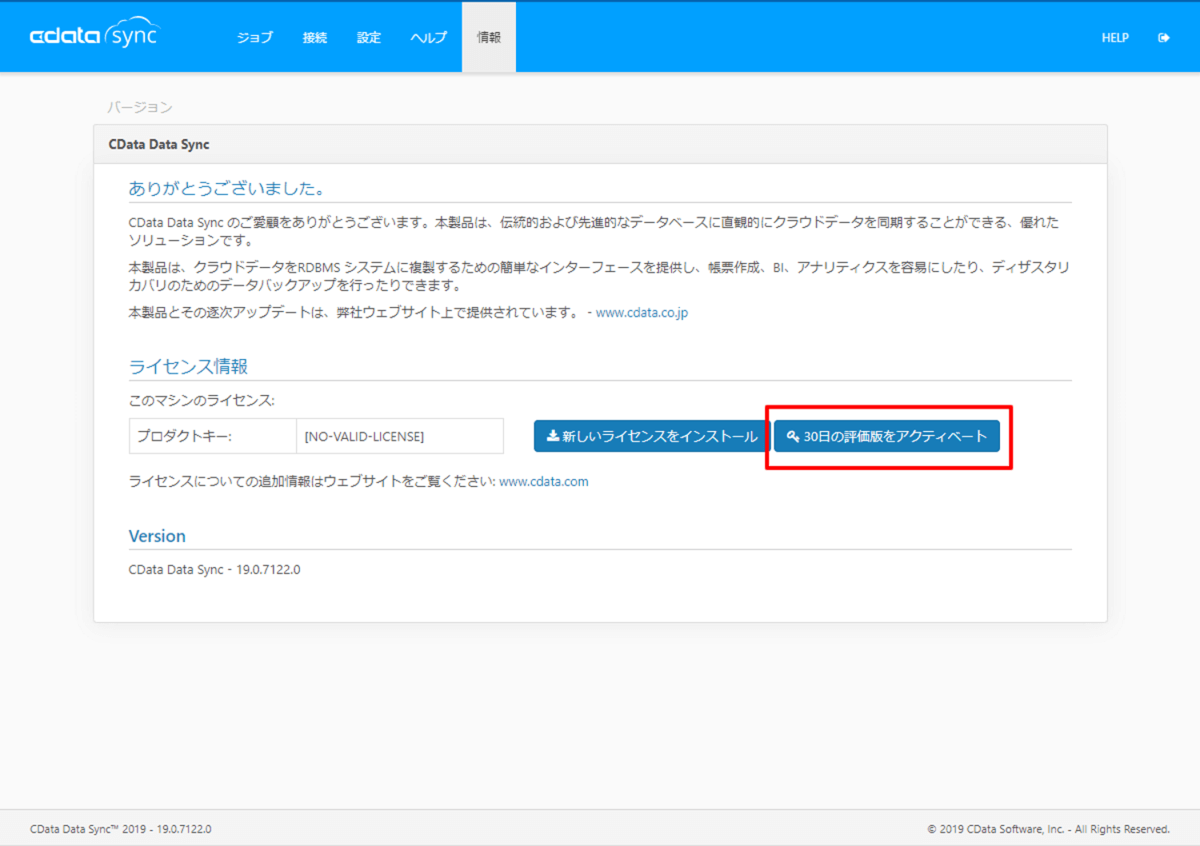The image size is (1200, 846).
Task: Click the CData Data Sync panel header
Action: point(600,144)
